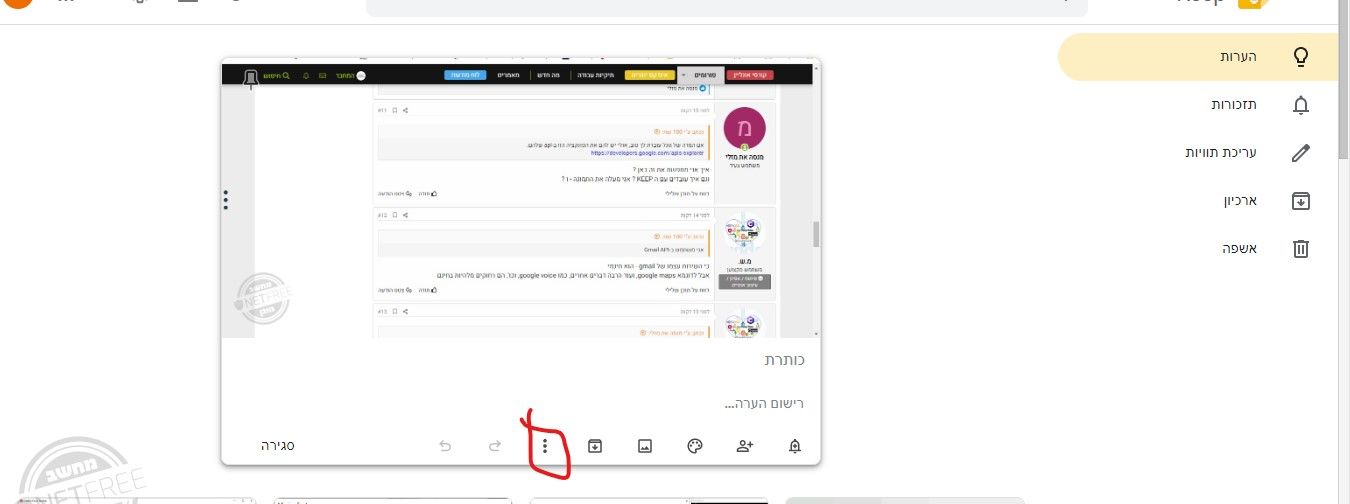1350x504 pixels.
Task: Go to ארכיון archive in sidebar
Action: coord(1197,200)
